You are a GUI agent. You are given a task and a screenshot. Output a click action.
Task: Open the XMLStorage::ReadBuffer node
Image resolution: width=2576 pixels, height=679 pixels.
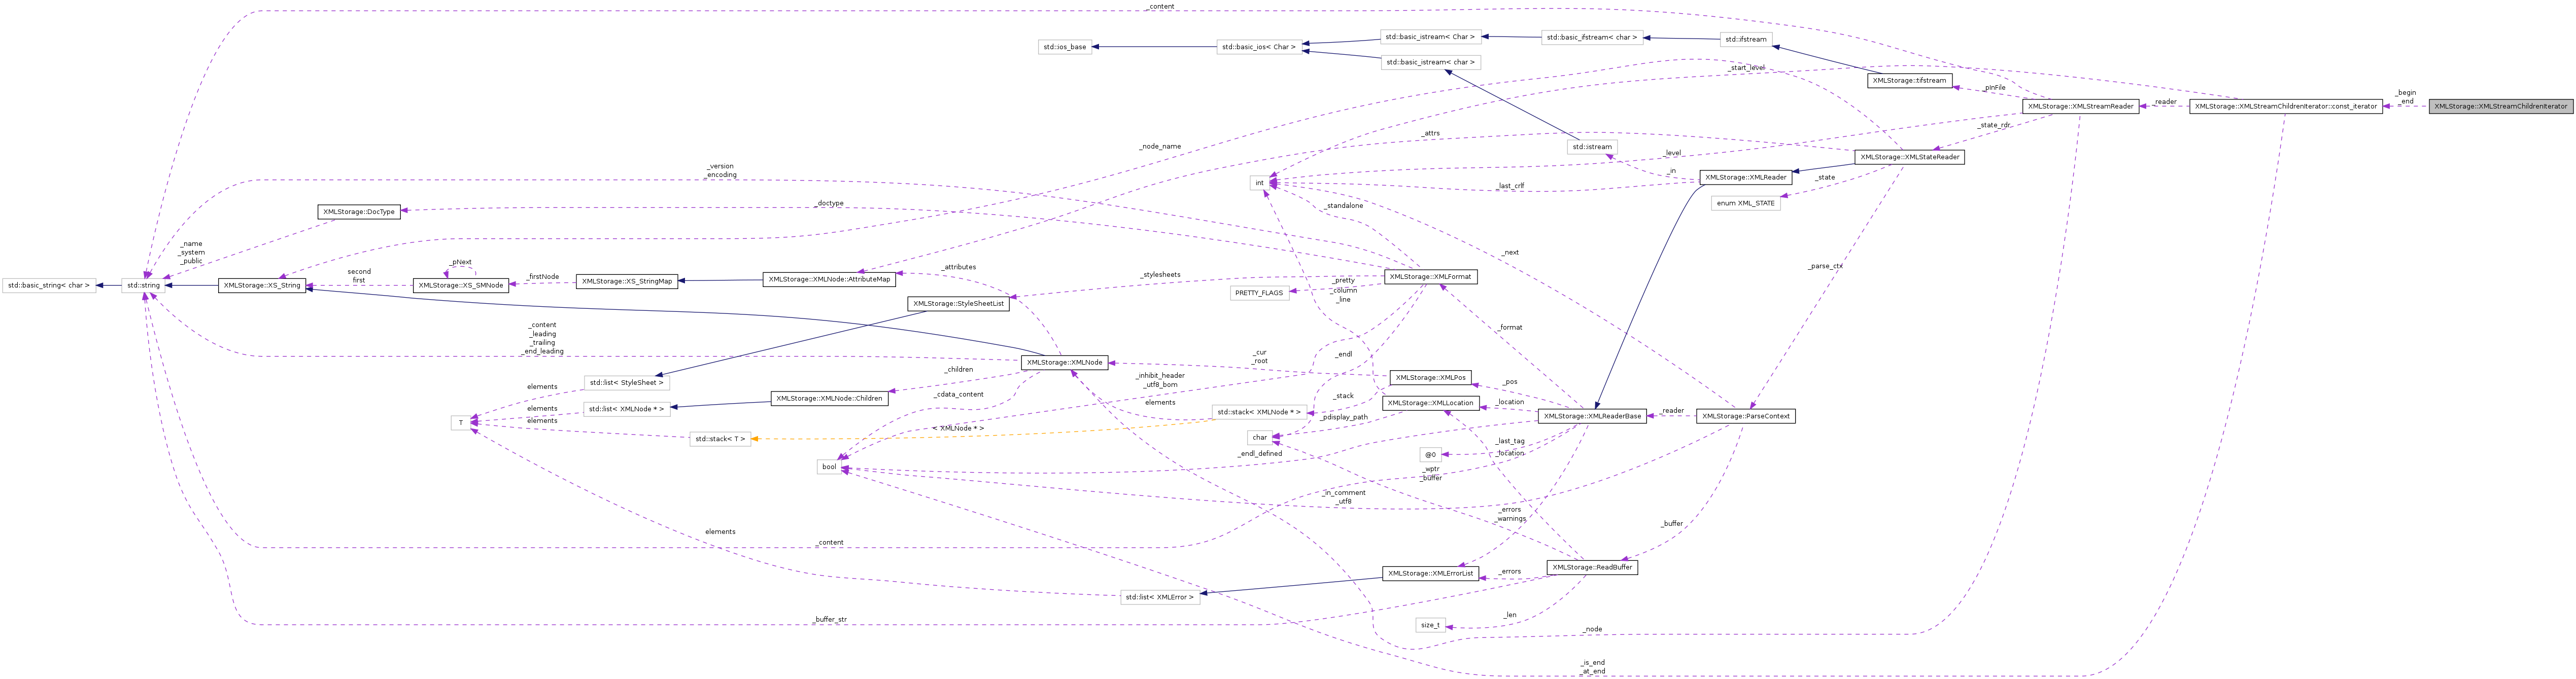(1593, 568)
